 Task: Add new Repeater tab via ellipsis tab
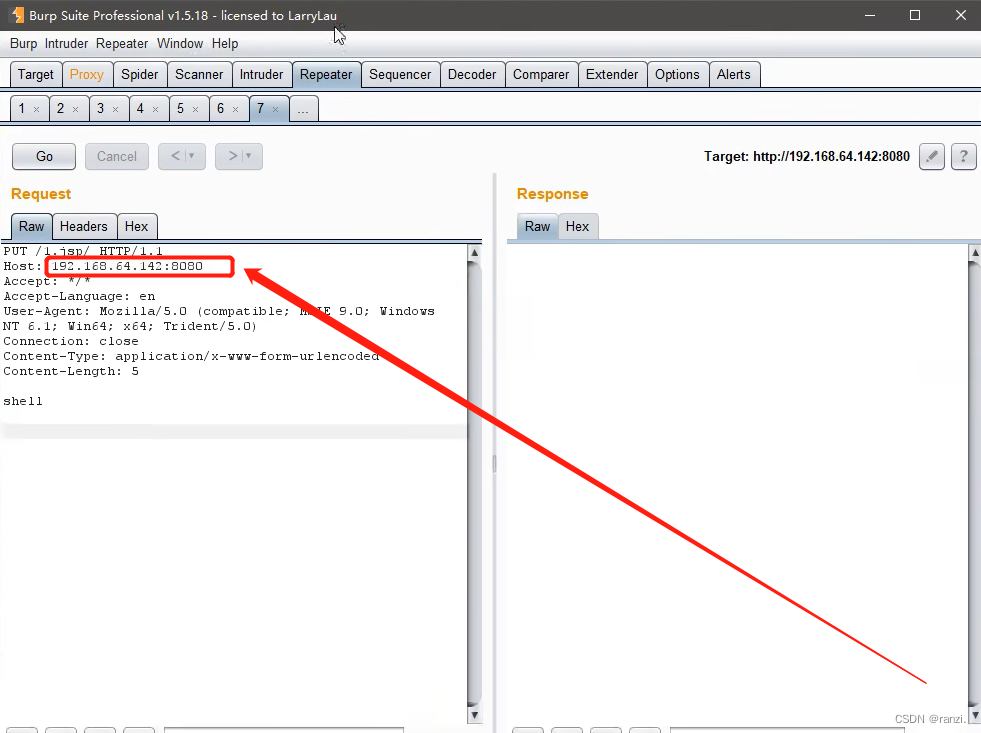pos(303,109)
